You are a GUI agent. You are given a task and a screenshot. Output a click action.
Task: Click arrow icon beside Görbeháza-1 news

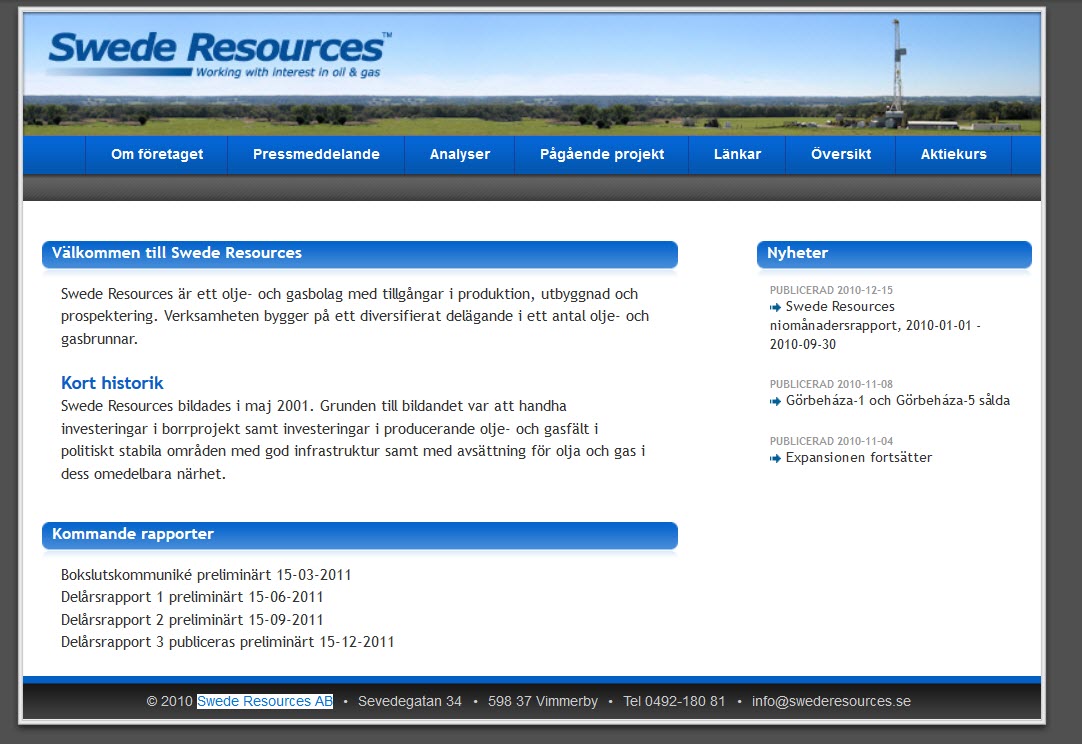pos(776,402)
